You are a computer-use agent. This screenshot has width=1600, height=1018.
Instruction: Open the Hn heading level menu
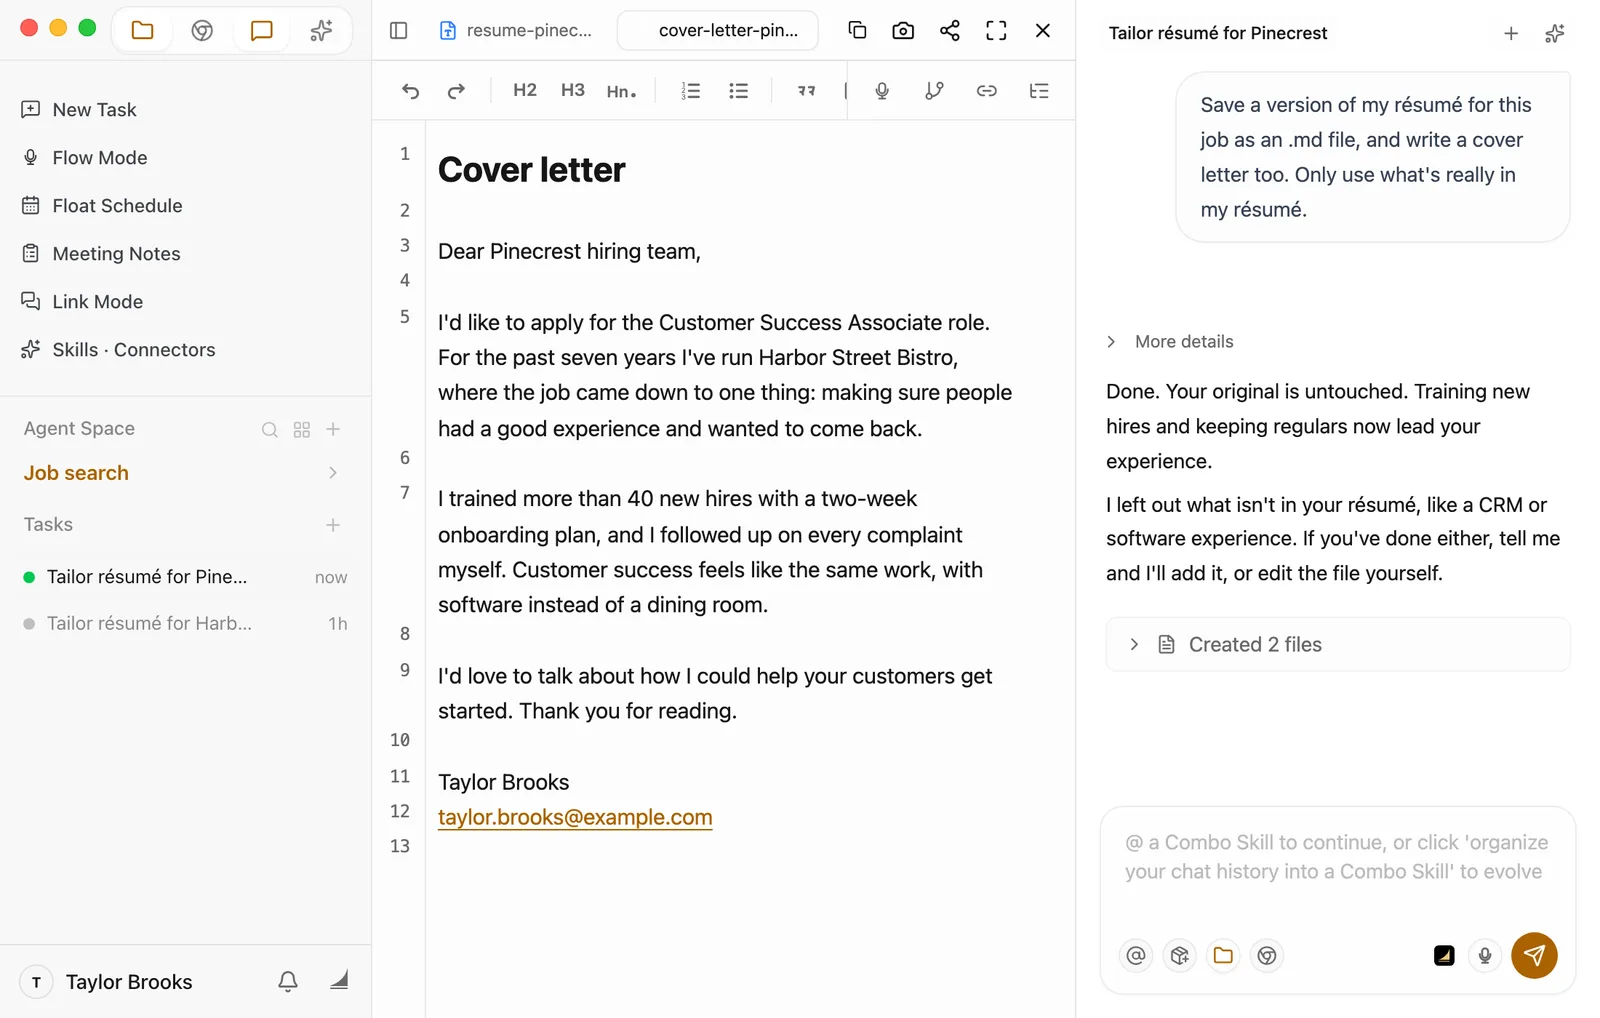click(621, 91)
